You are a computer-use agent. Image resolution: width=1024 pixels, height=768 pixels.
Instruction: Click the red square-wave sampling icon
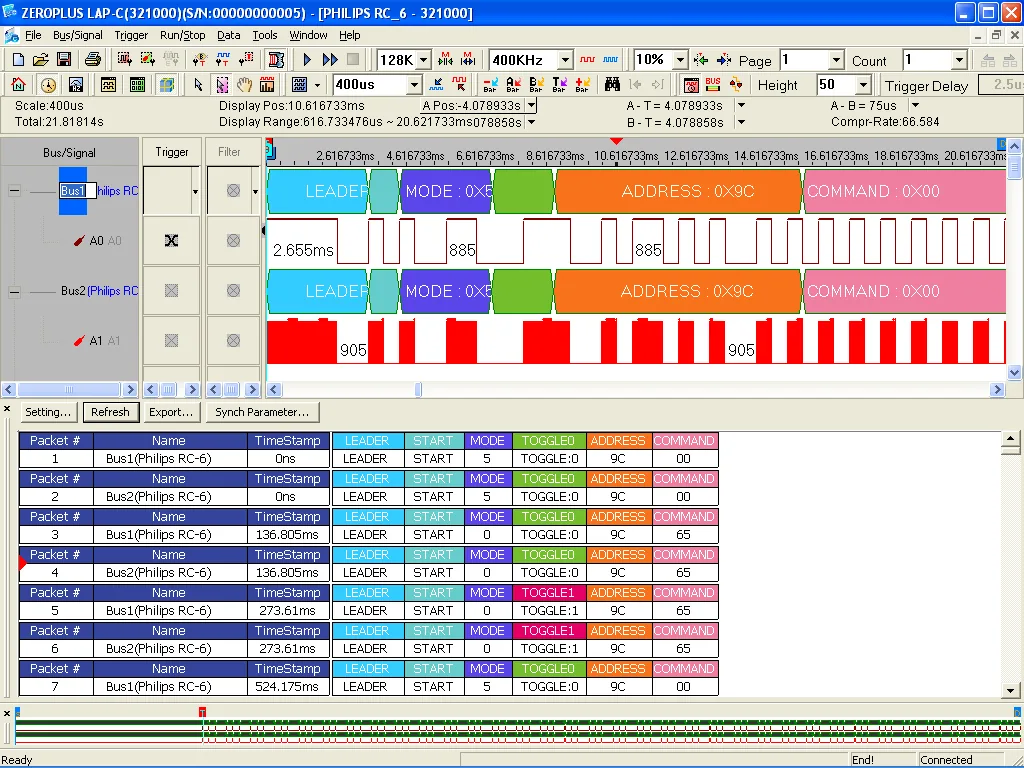(x=587, y=60)
